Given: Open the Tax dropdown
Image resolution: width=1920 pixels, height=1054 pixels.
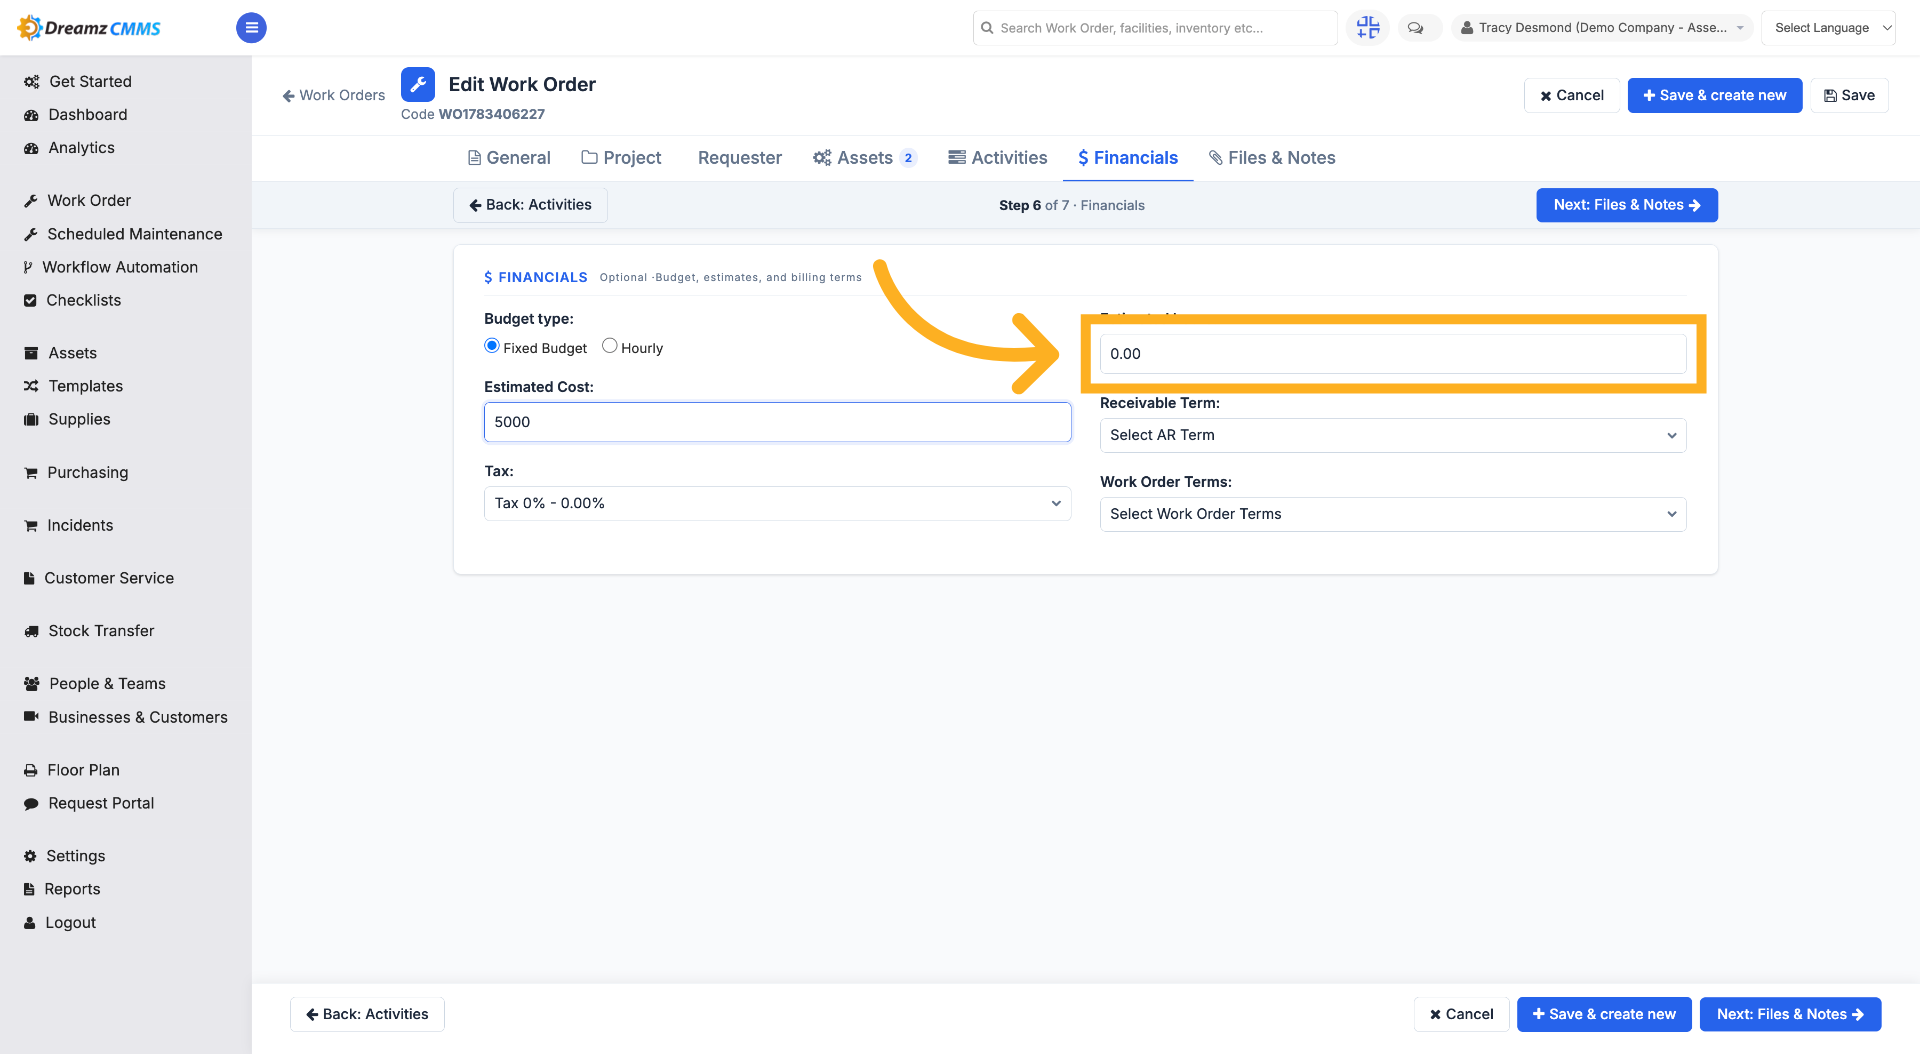Looking at the screenshot, I should pos(777,503).
